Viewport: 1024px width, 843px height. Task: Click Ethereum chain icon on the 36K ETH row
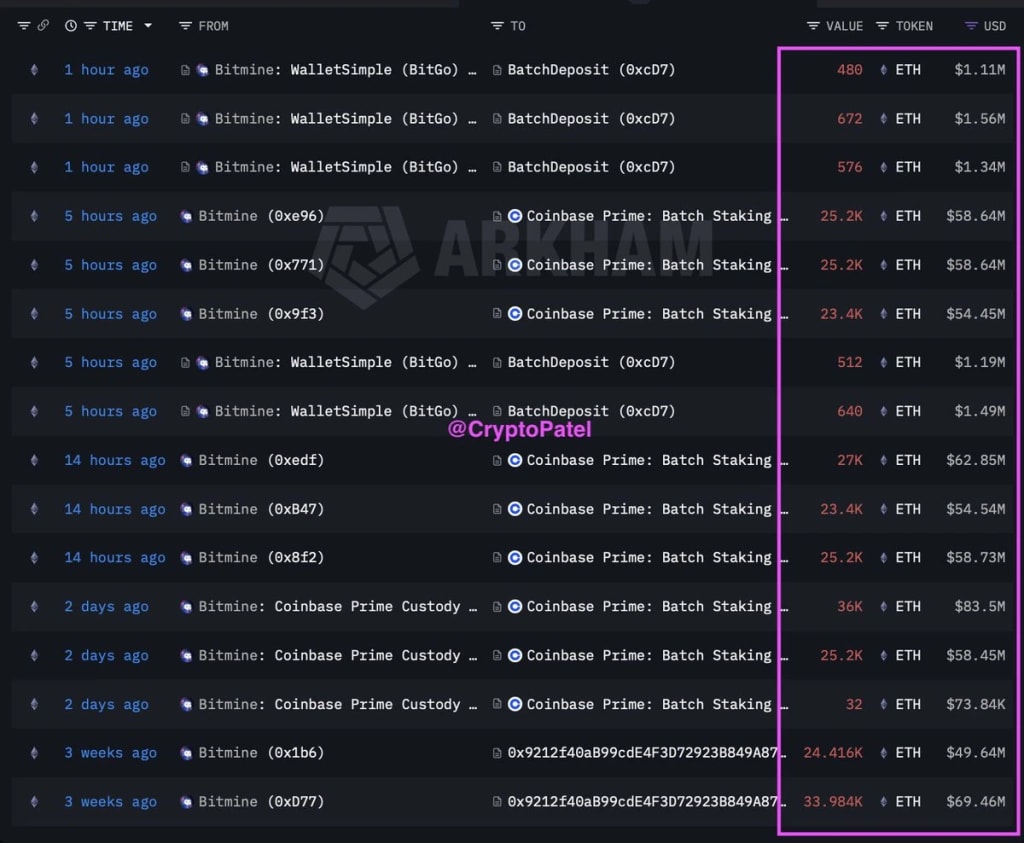click(x=34, y=607)
